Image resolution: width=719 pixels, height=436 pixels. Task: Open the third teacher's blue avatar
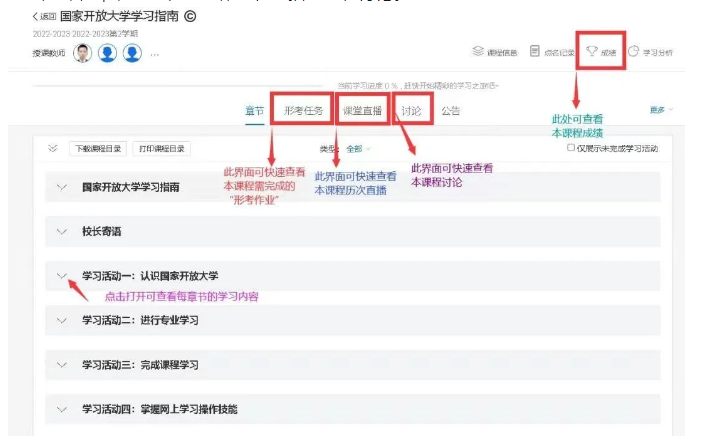(x=132, y=53)
